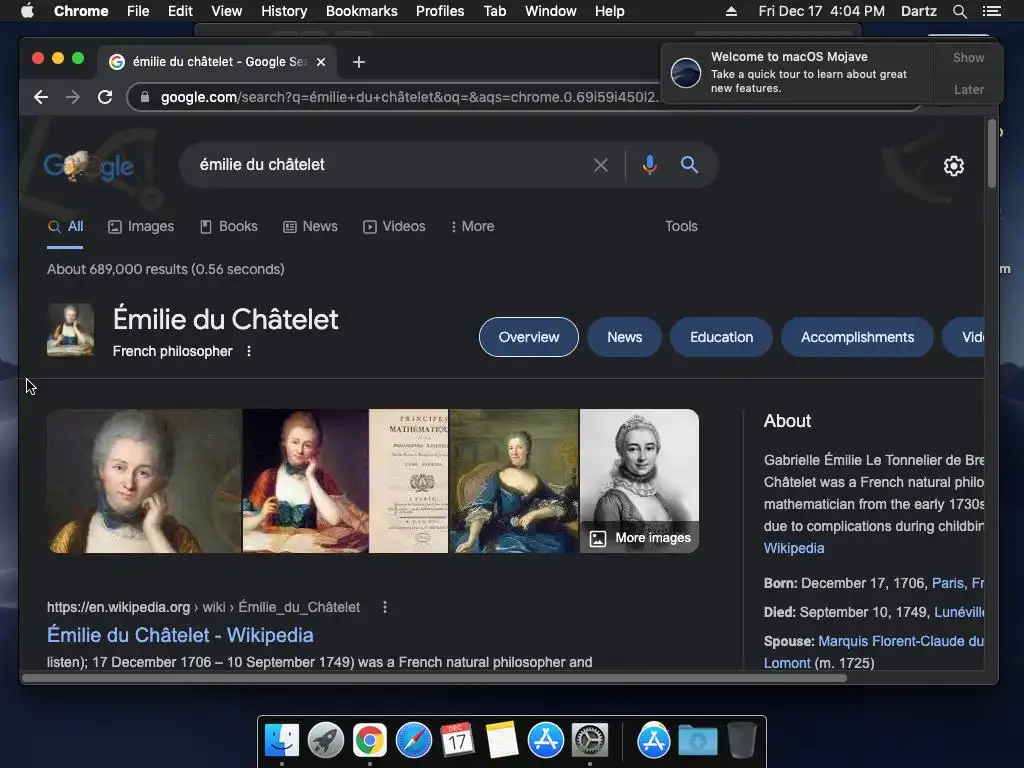Viewport: 1024px width, 768px height.
Task: Click the Dartz user name in menu bar
Action: tap(918, 11)
